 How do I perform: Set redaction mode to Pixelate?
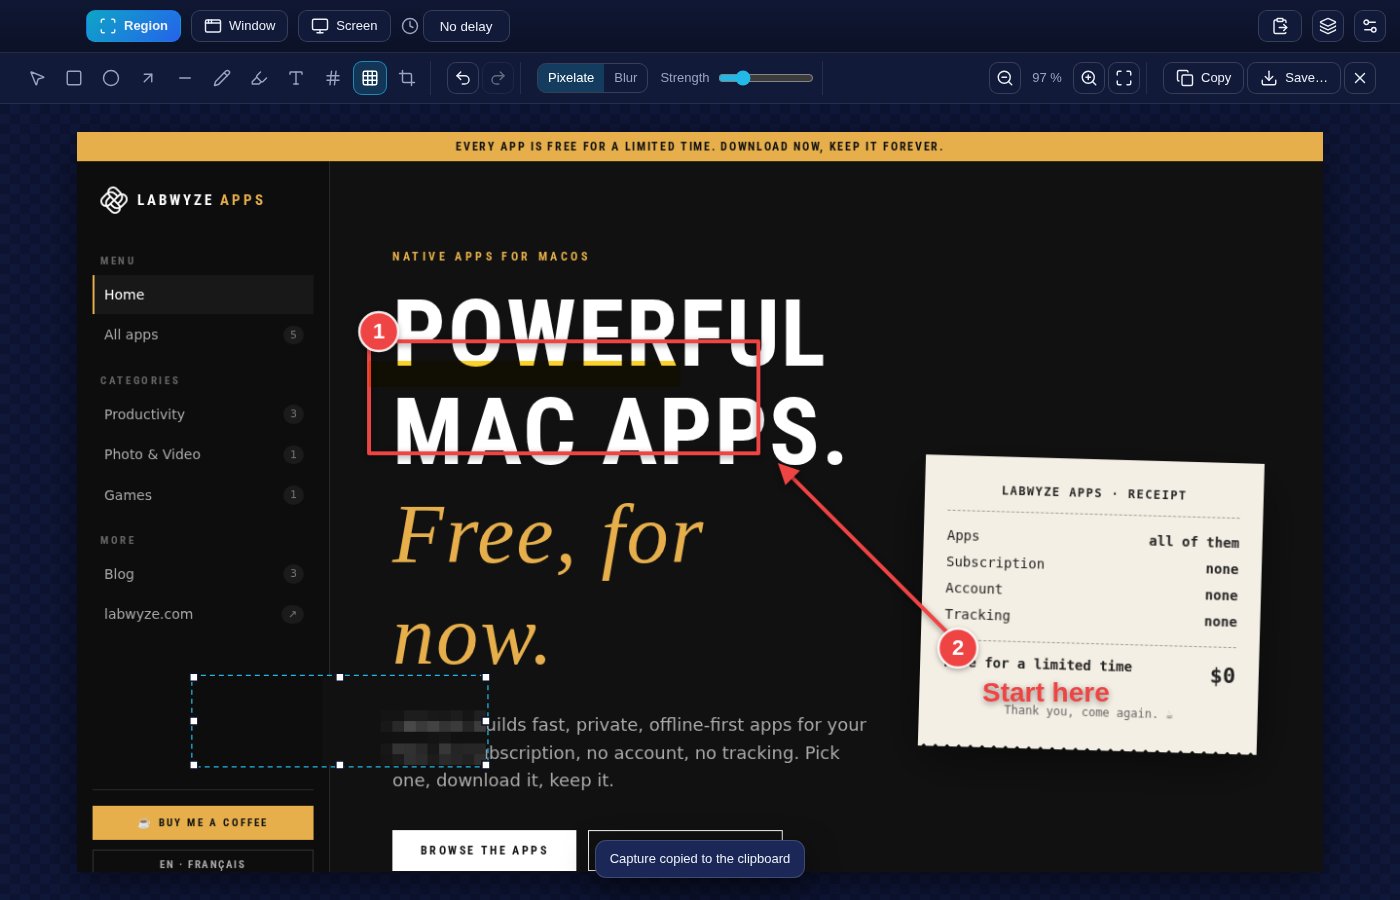(x=571, y=78)
